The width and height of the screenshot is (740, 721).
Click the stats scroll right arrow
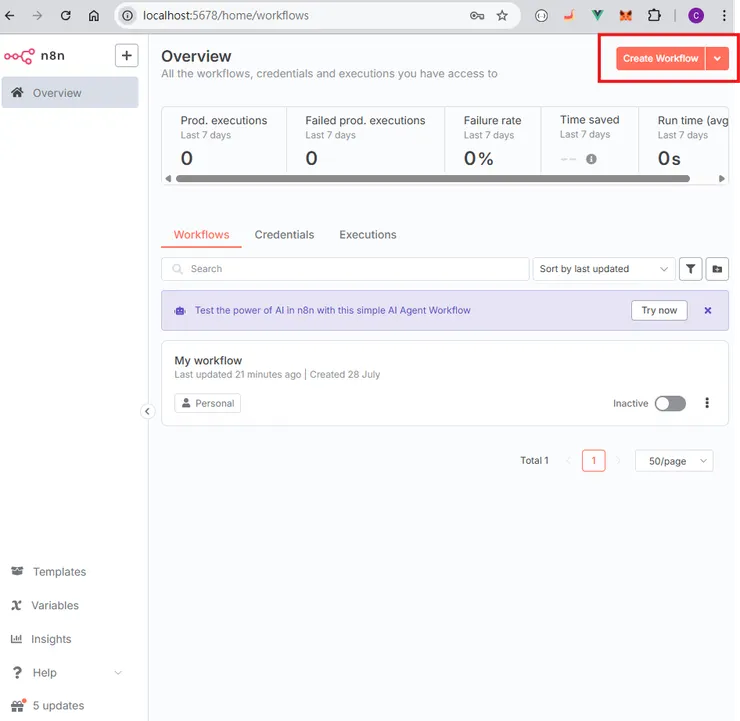point(722,179)
